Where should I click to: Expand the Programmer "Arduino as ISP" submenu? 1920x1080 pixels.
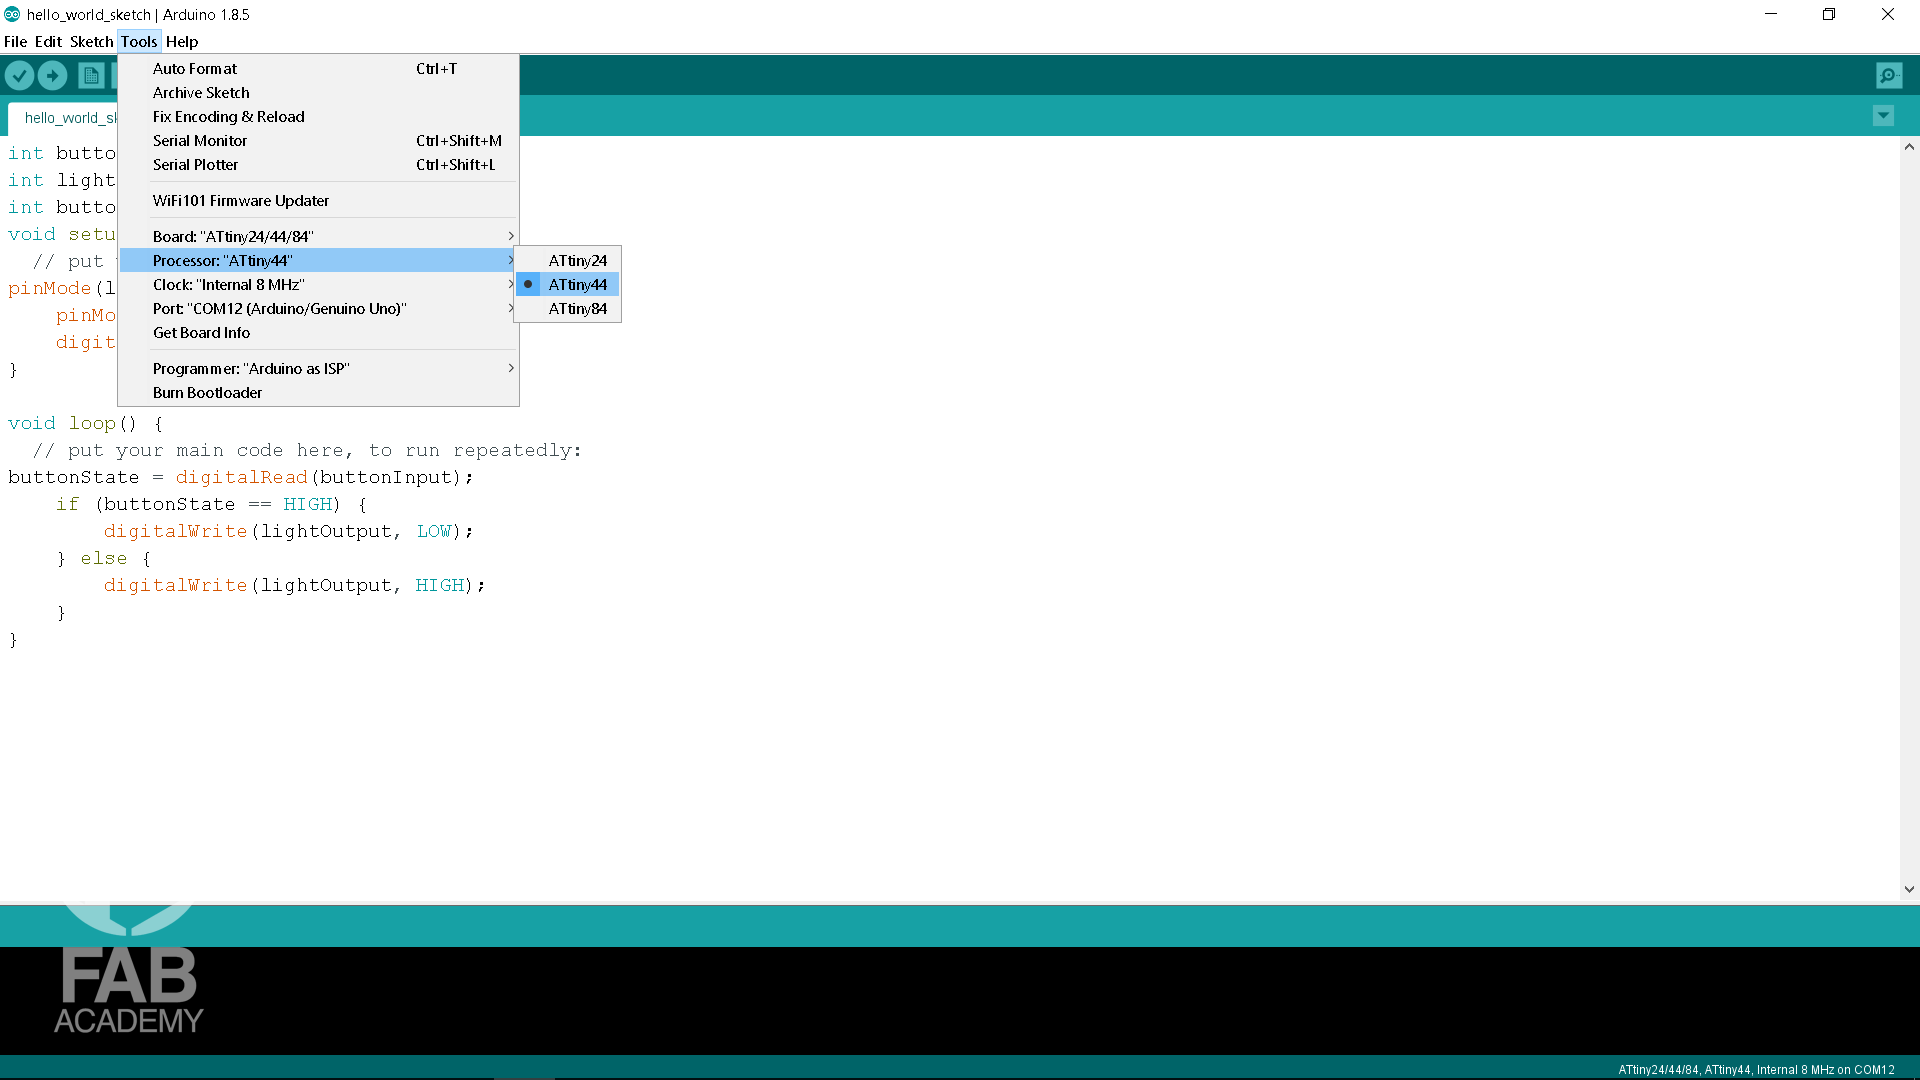point(318,368)
